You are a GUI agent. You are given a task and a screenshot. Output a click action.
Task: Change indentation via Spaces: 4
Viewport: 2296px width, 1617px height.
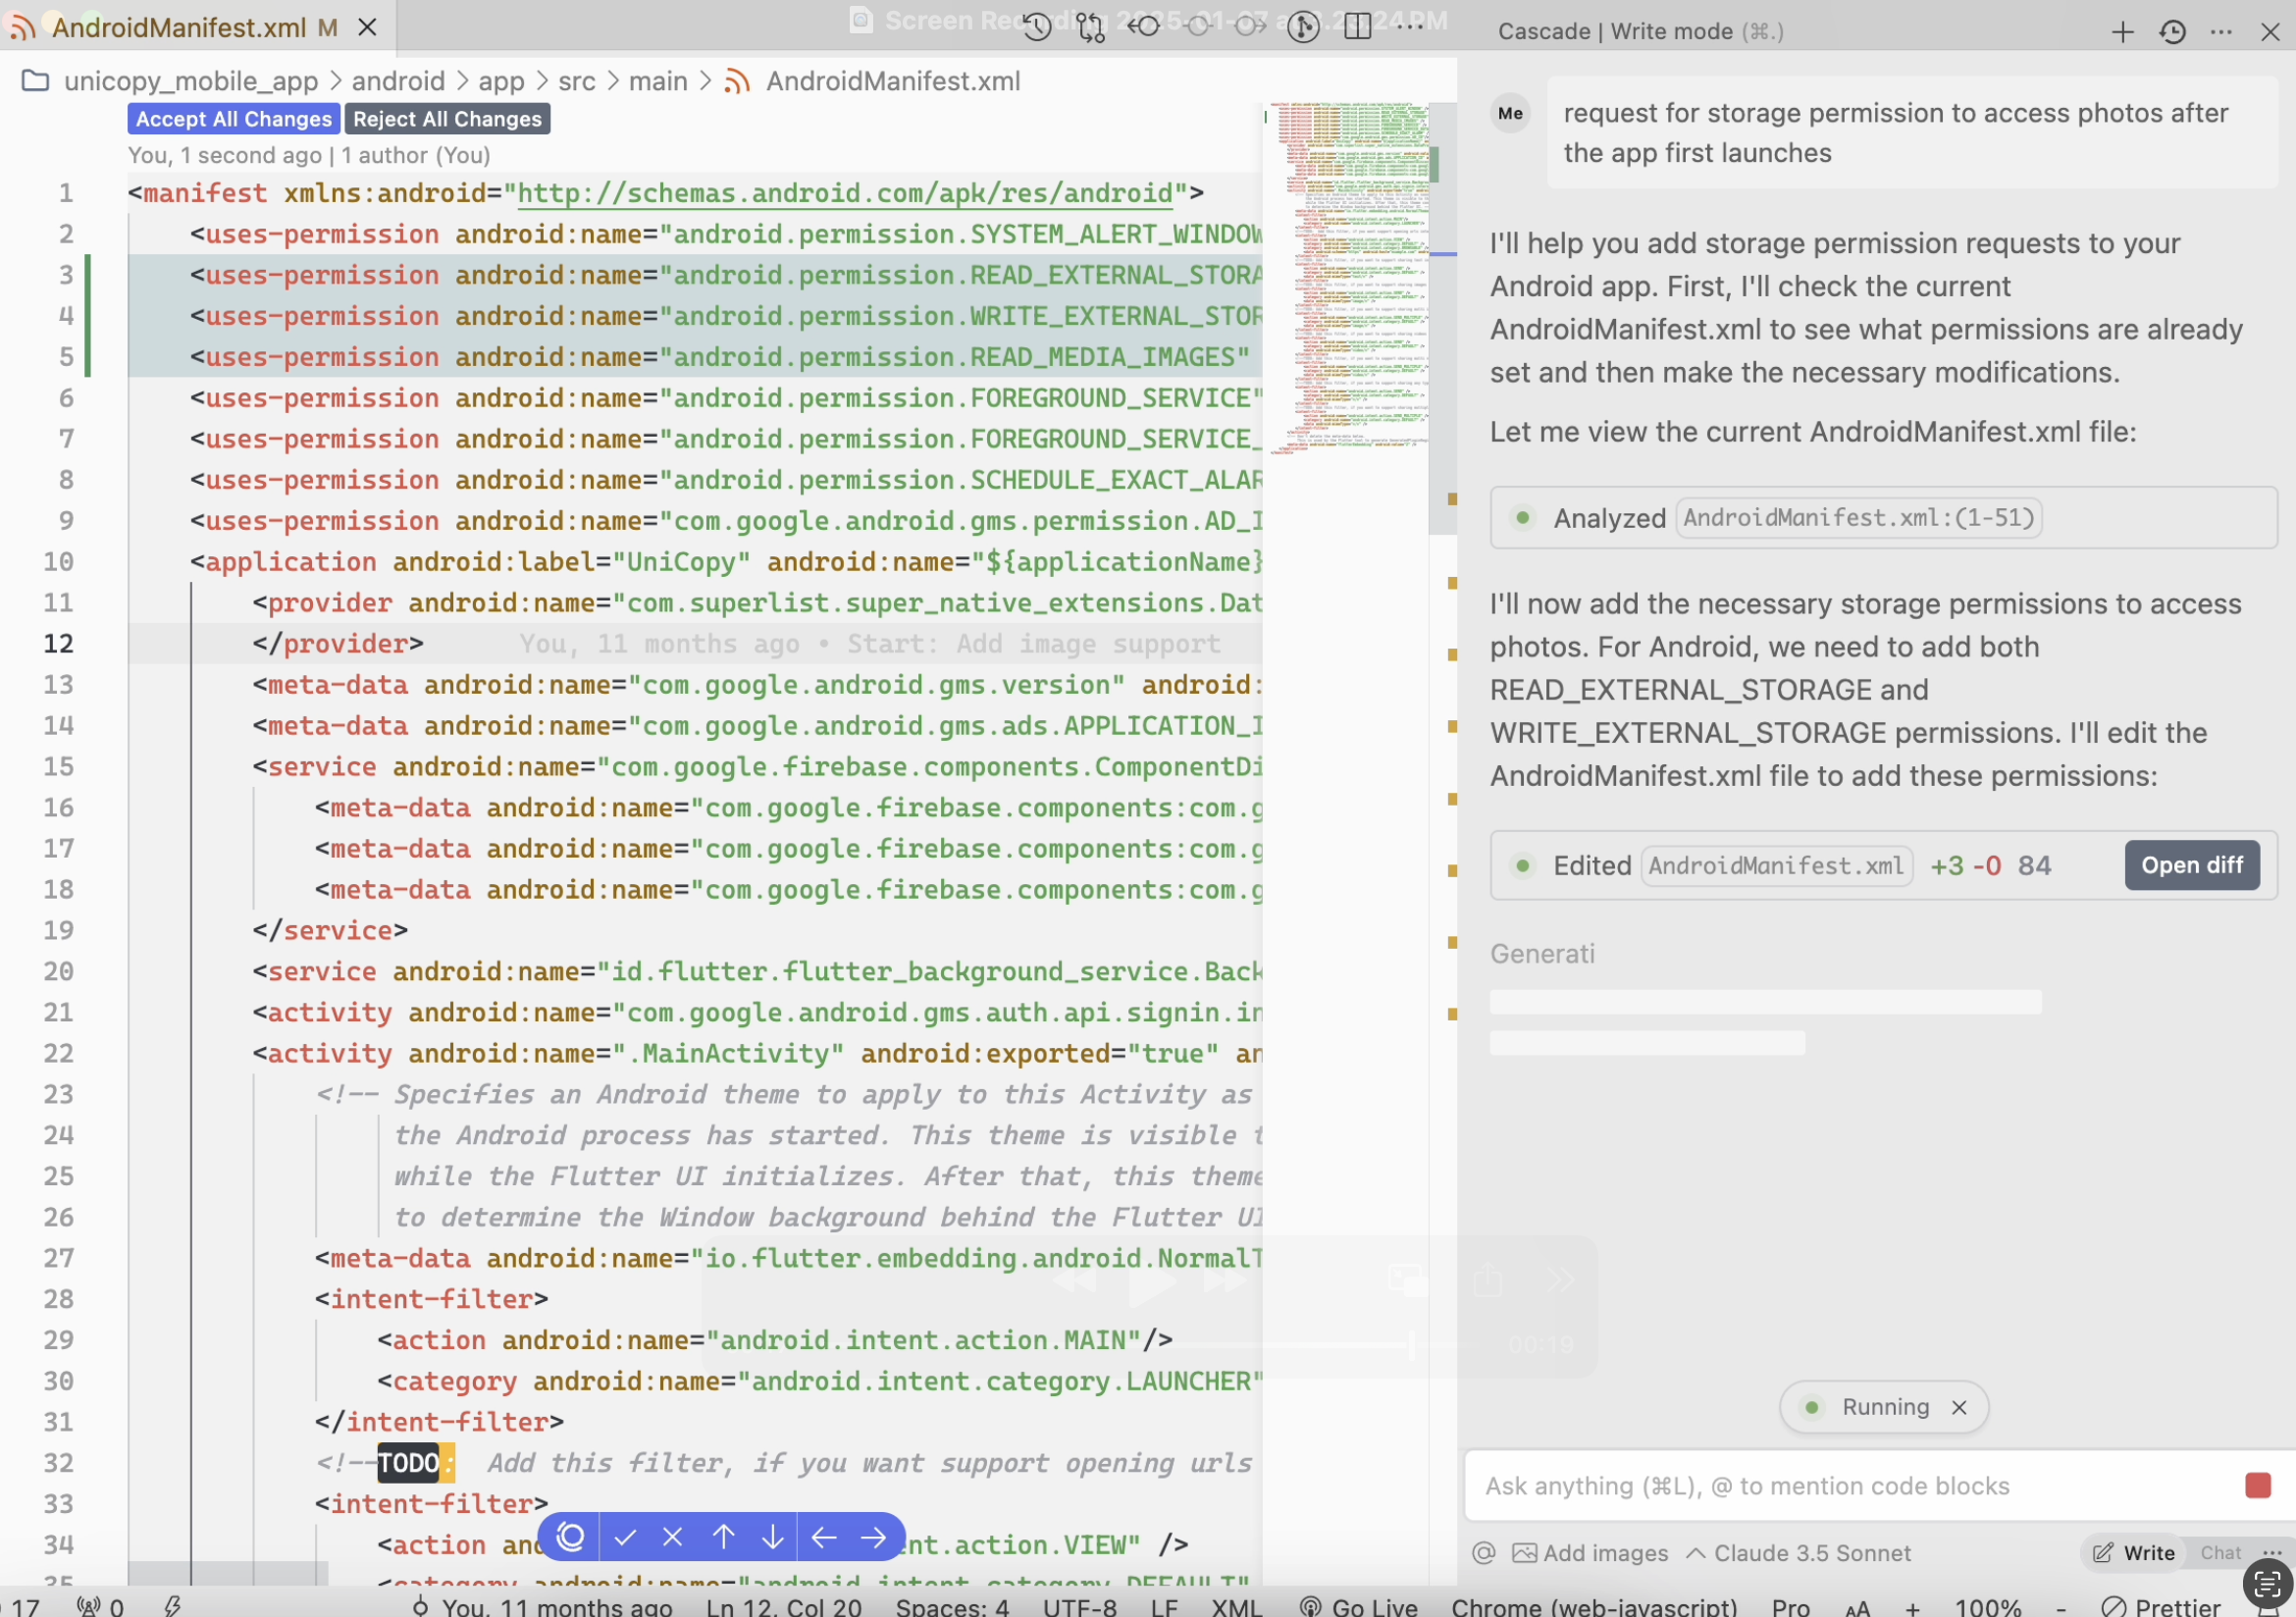pyautogui.click(x=952, y=1606)
